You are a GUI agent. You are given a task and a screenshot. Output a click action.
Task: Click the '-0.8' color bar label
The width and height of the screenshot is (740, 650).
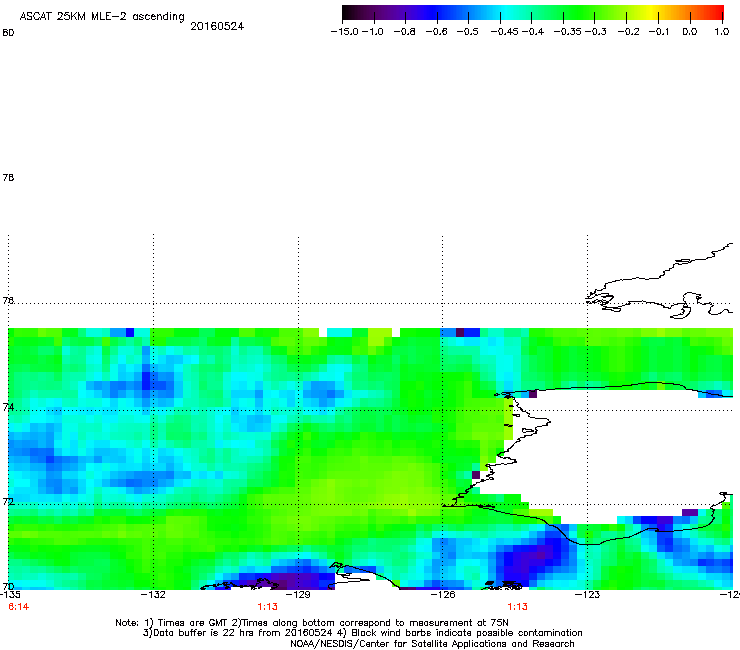pos(404,32)
